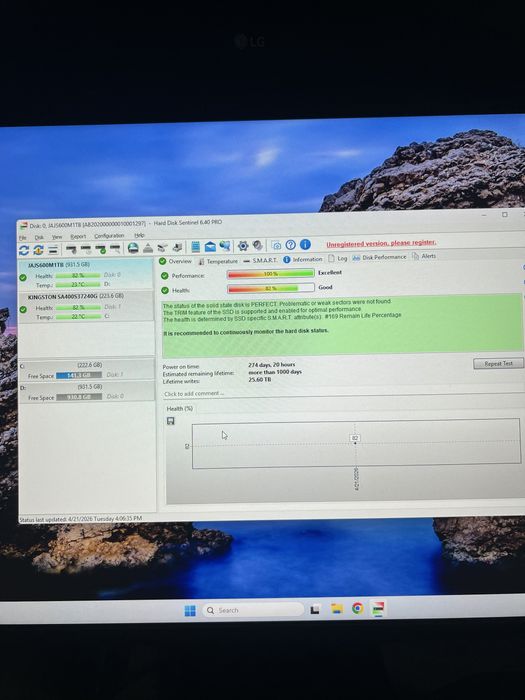Click the Health (%) graph tab

point(180,409)
